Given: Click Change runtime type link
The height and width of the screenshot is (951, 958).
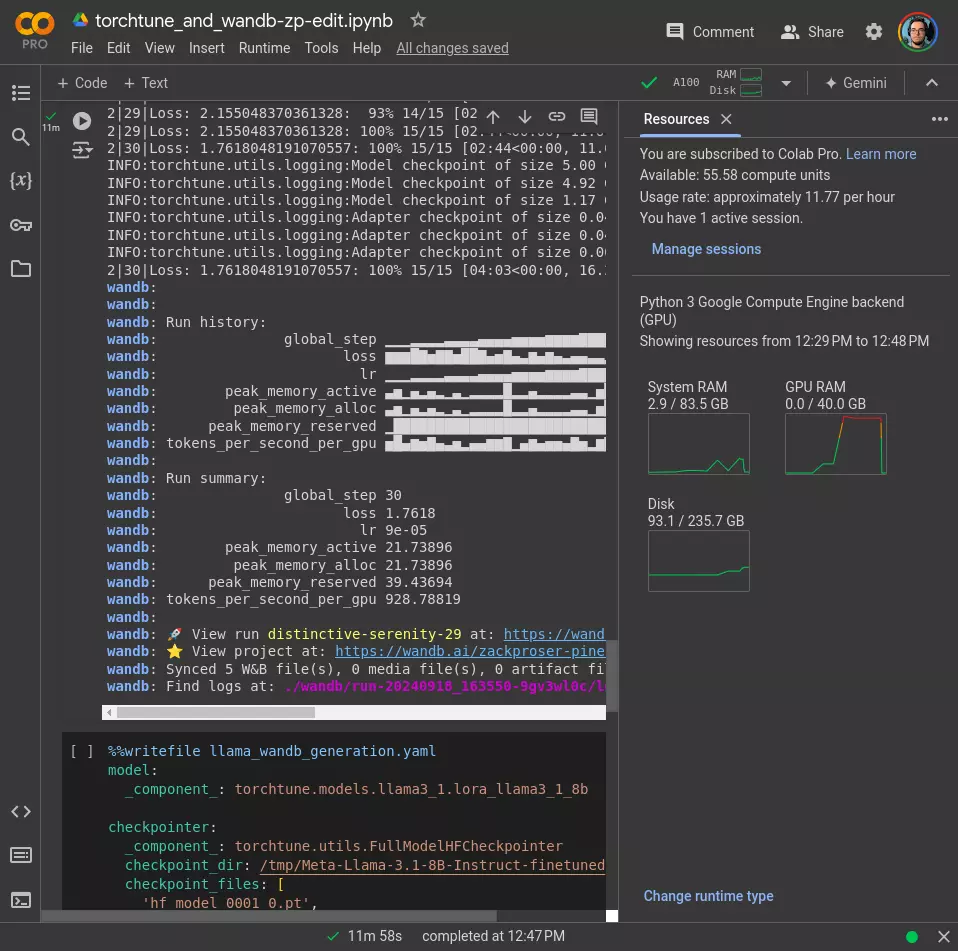Looking at the screenshot, I should pos(708,896).
